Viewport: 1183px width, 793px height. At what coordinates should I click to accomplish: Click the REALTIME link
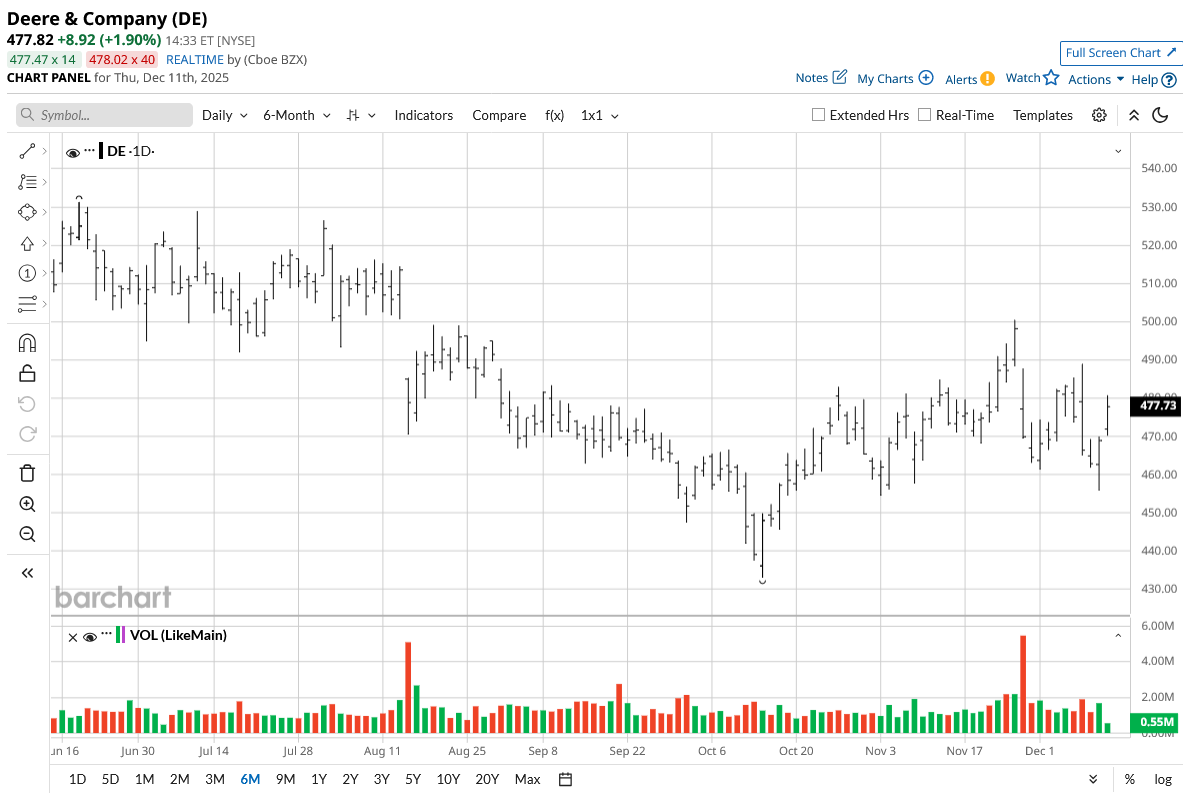(195, 60)
